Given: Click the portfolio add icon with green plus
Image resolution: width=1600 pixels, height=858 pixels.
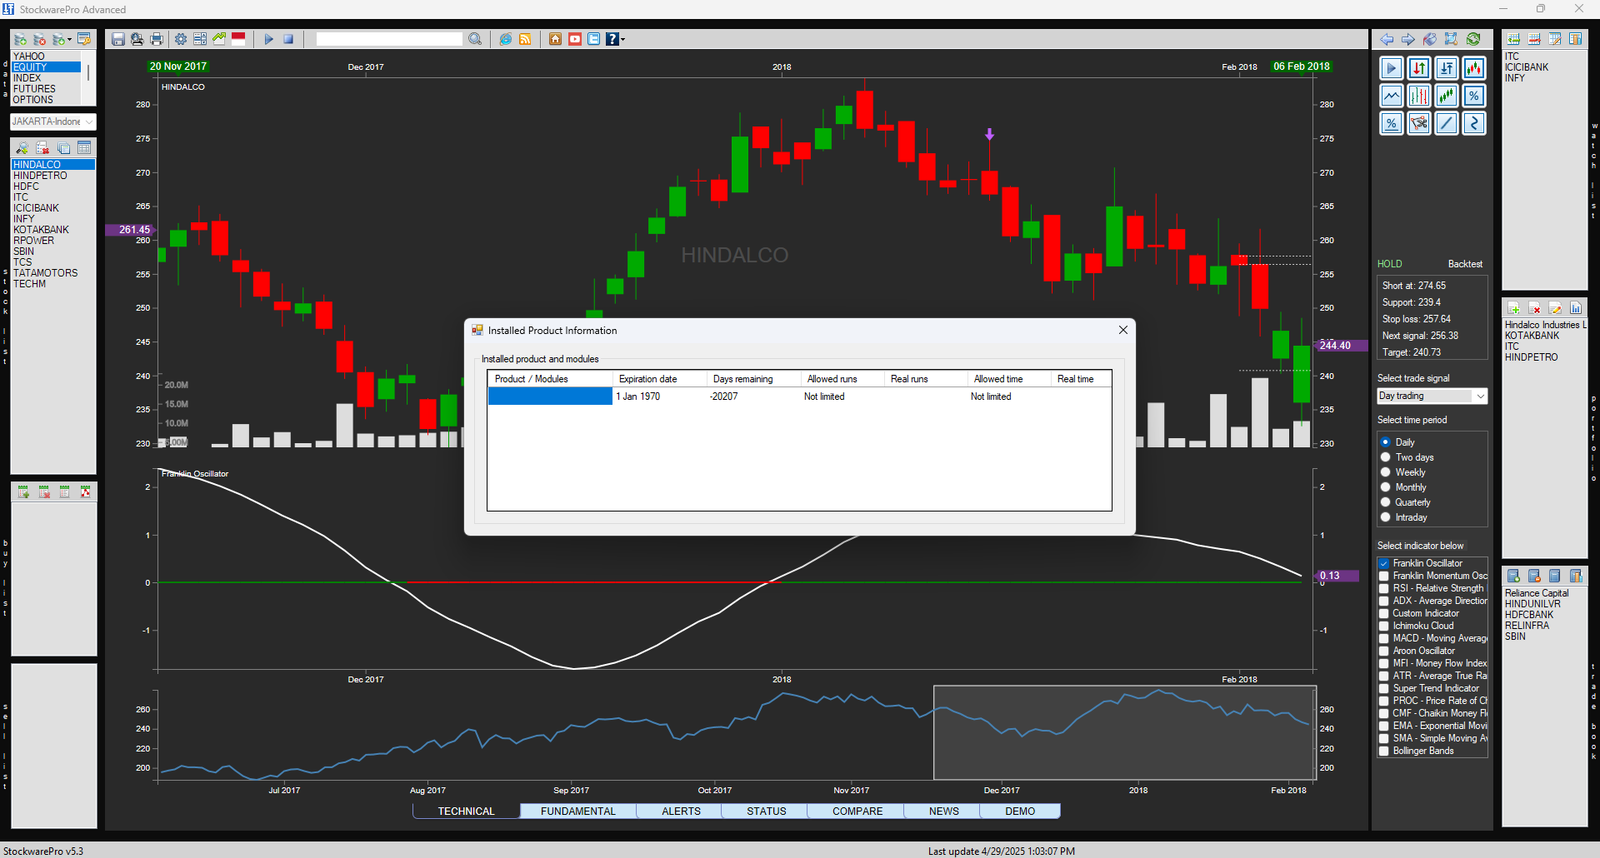Looking at the screenshot, I should click(1514, 308).
